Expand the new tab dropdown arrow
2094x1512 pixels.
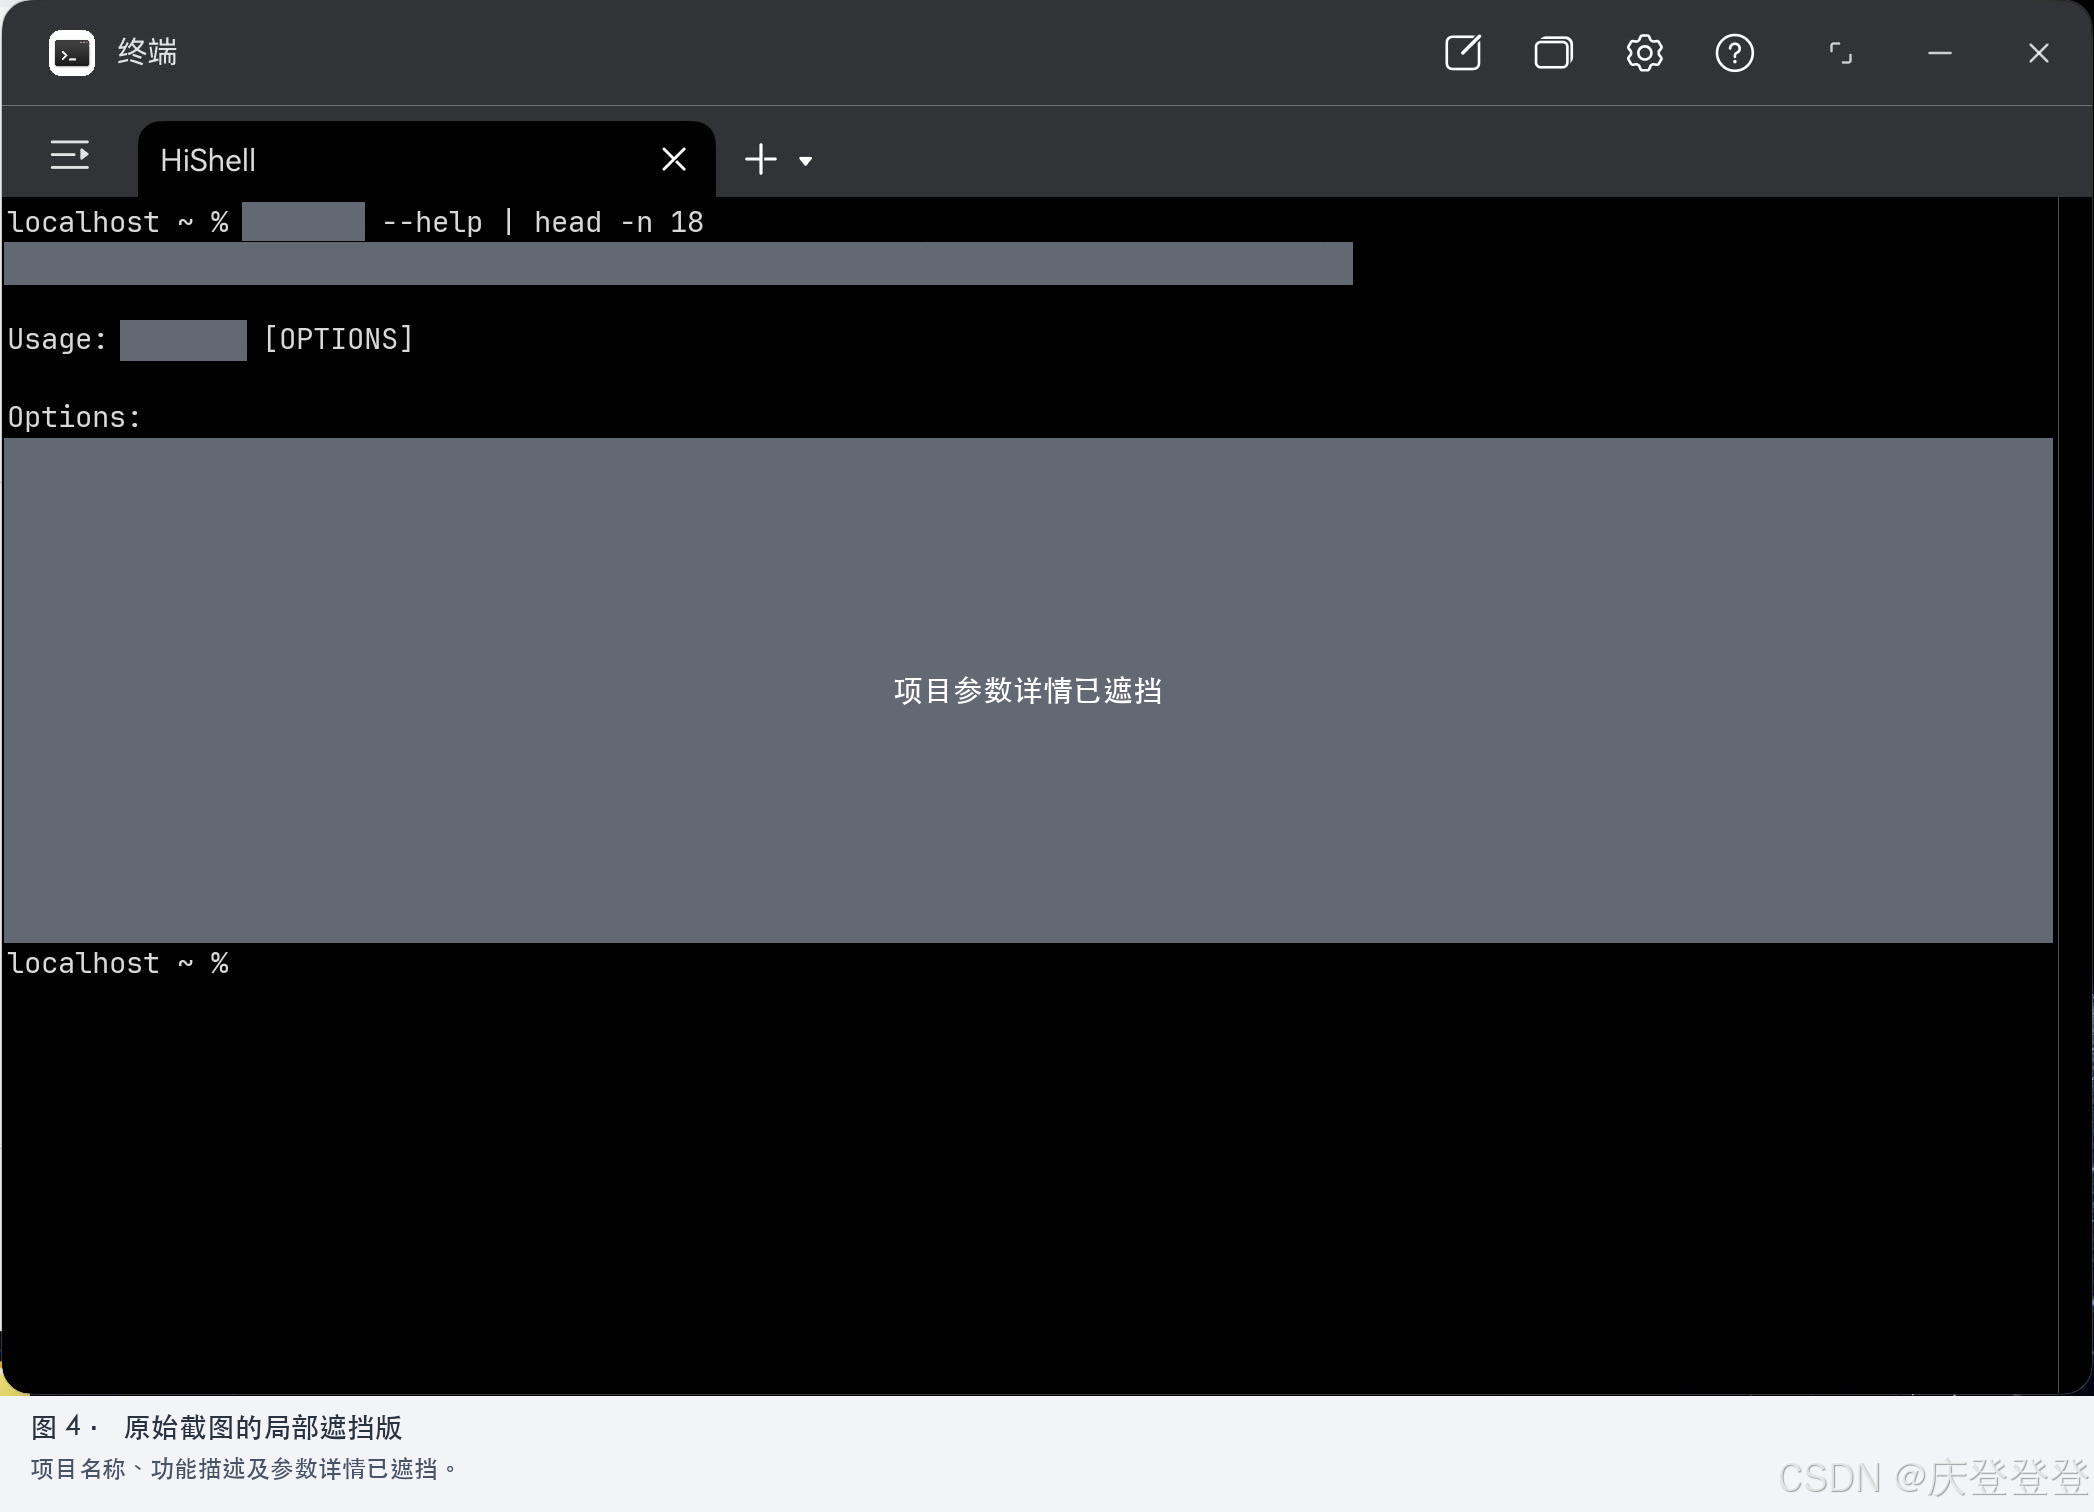(x=805, y=160)
